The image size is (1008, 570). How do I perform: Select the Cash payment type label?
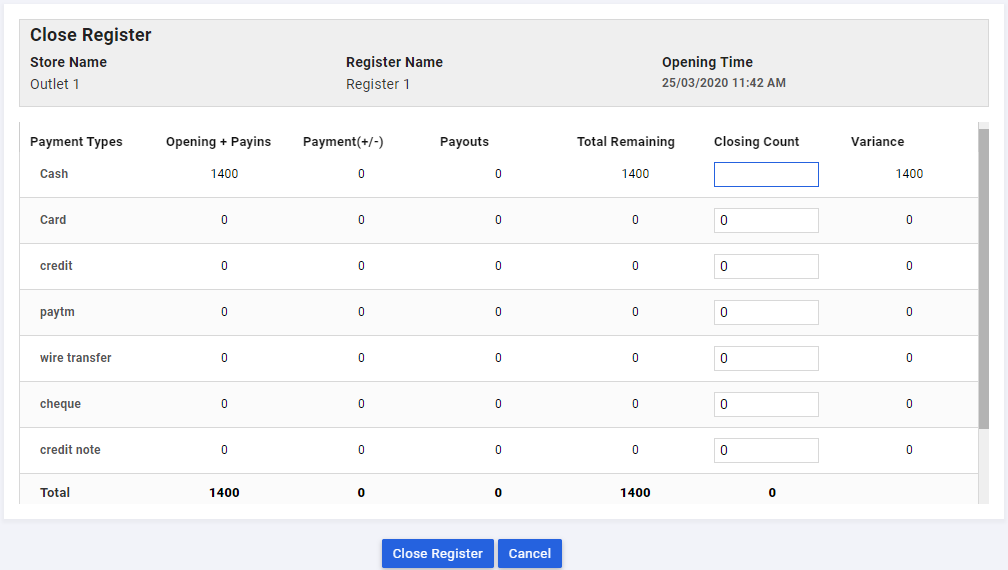54,174
